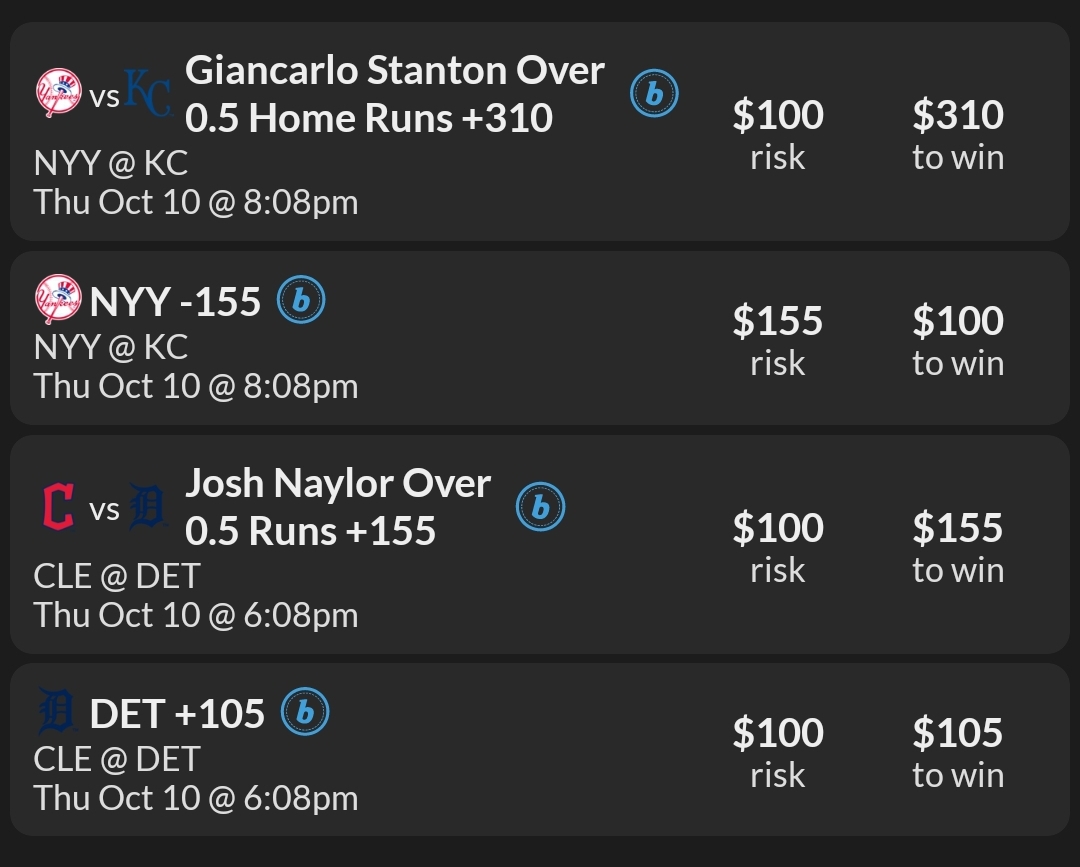Screen dimensions: 1080x867
Task: Click the Royals KC logo
Action: tap(147, 93)
